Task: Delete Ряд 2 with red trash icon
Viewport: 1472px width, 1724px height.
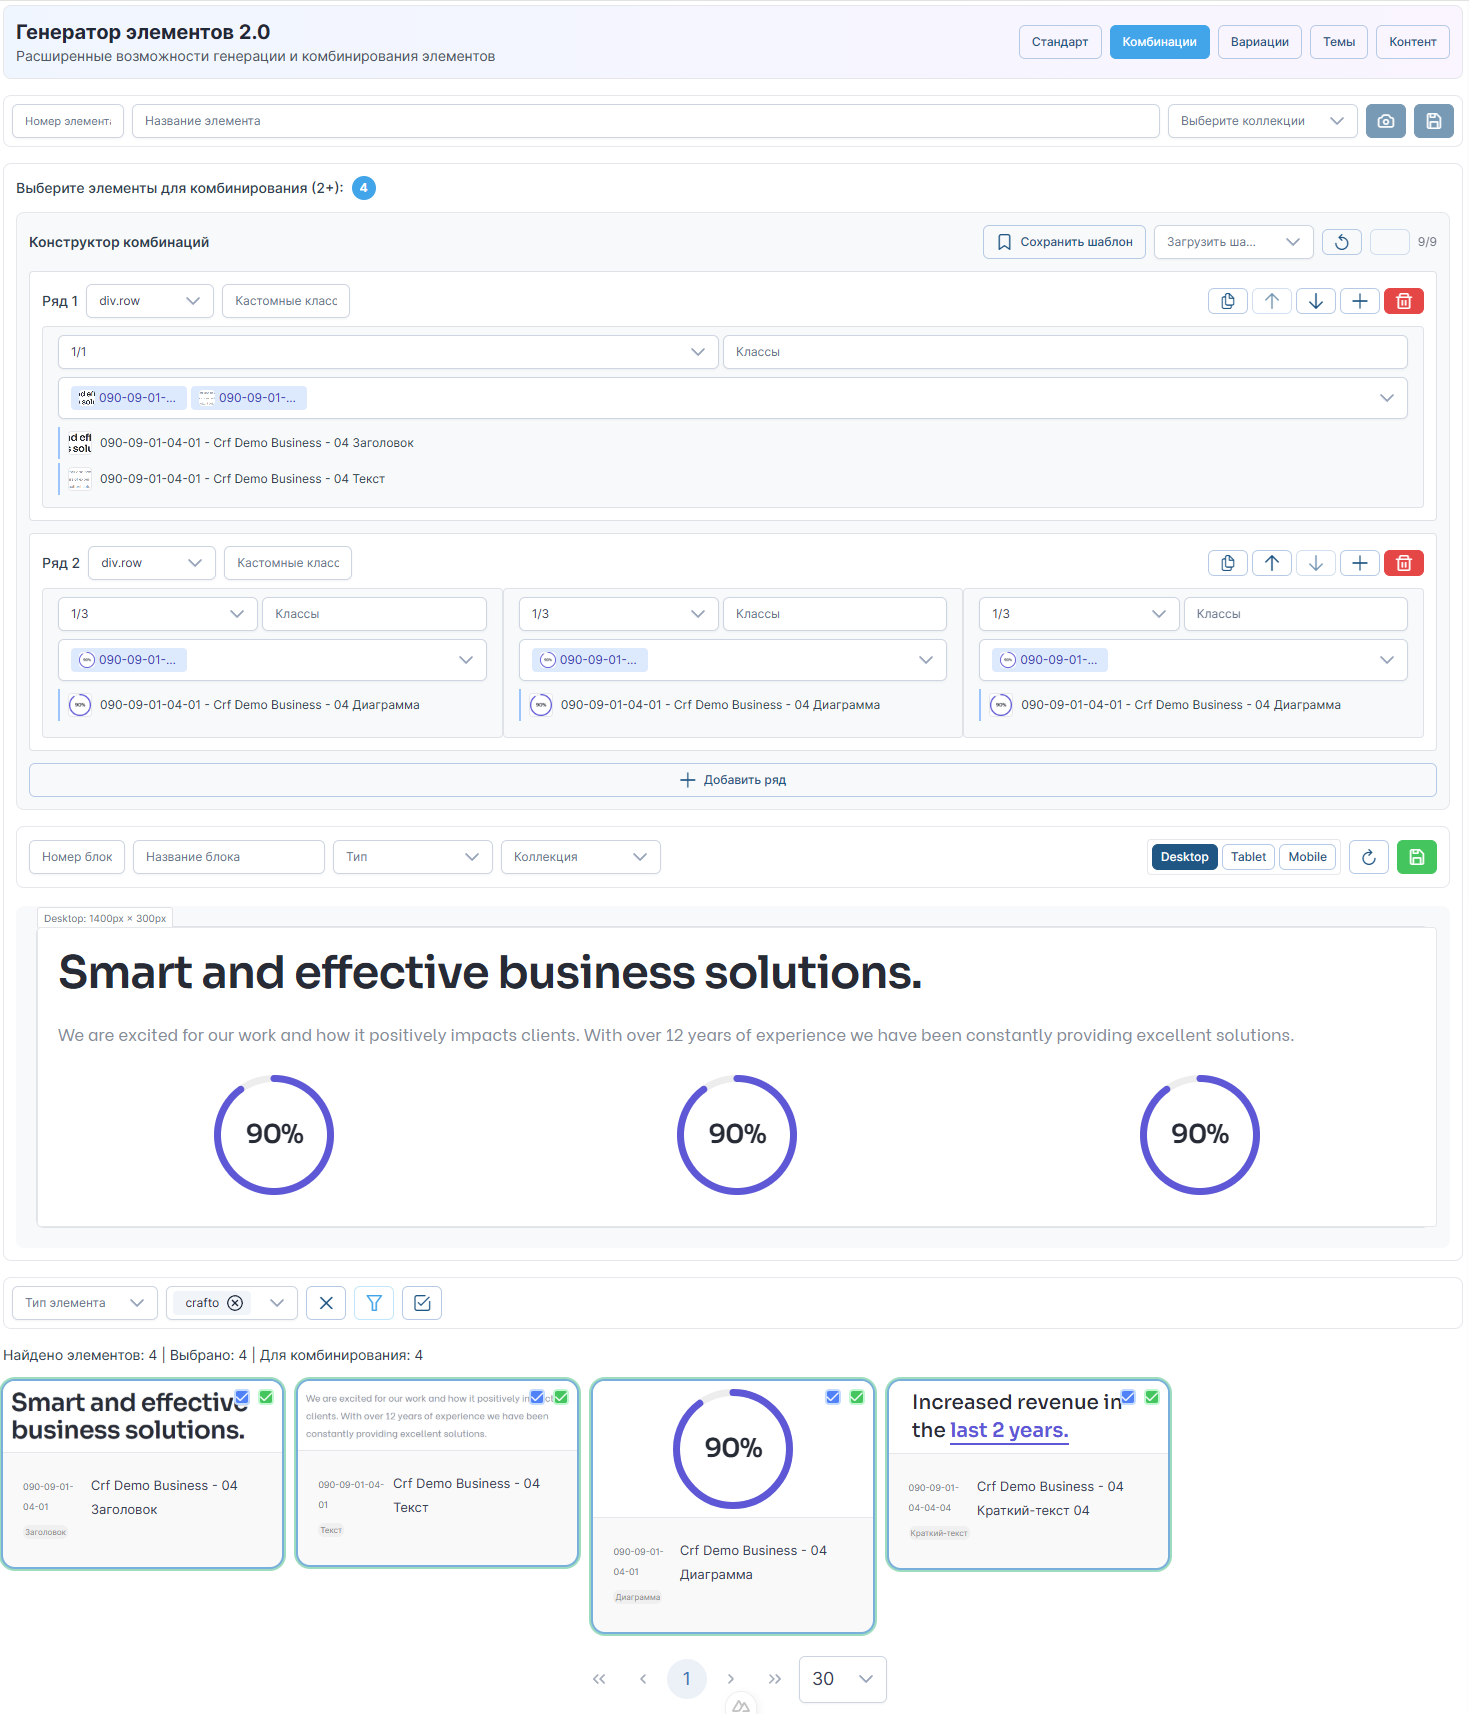Action: [x=1404, y=563]
